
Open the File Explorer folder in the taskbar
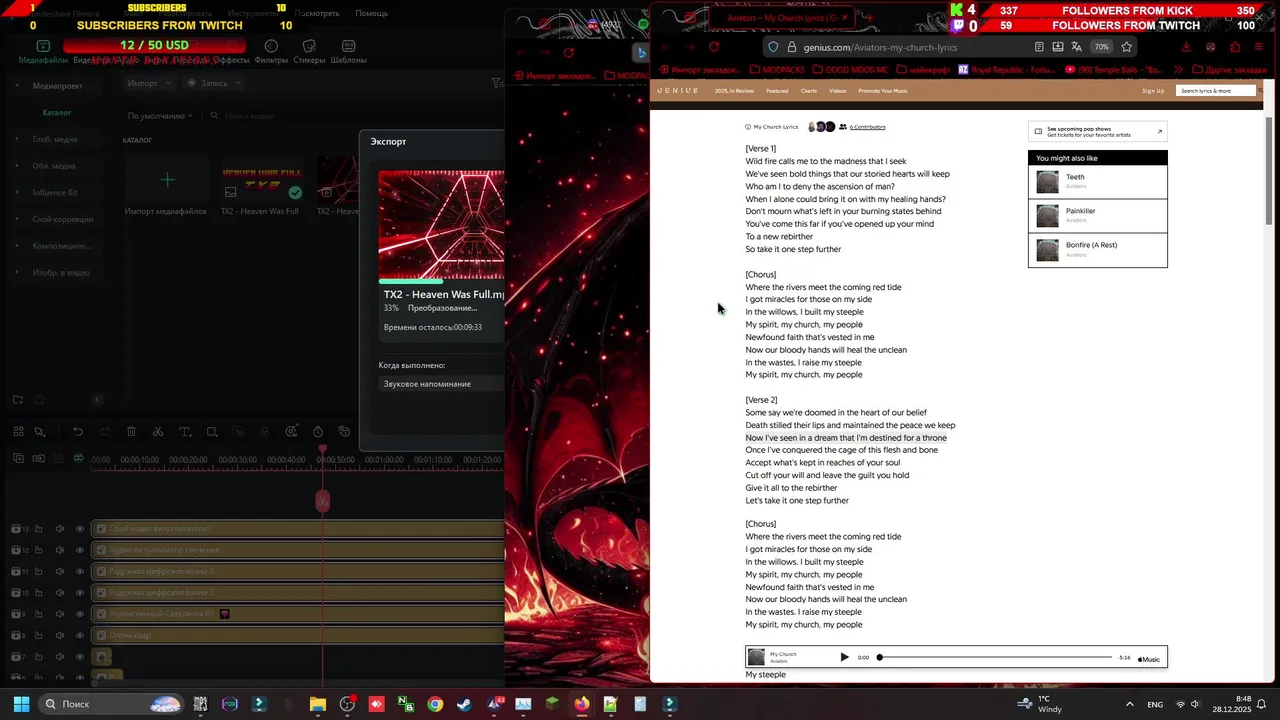(x=318, y=704)
